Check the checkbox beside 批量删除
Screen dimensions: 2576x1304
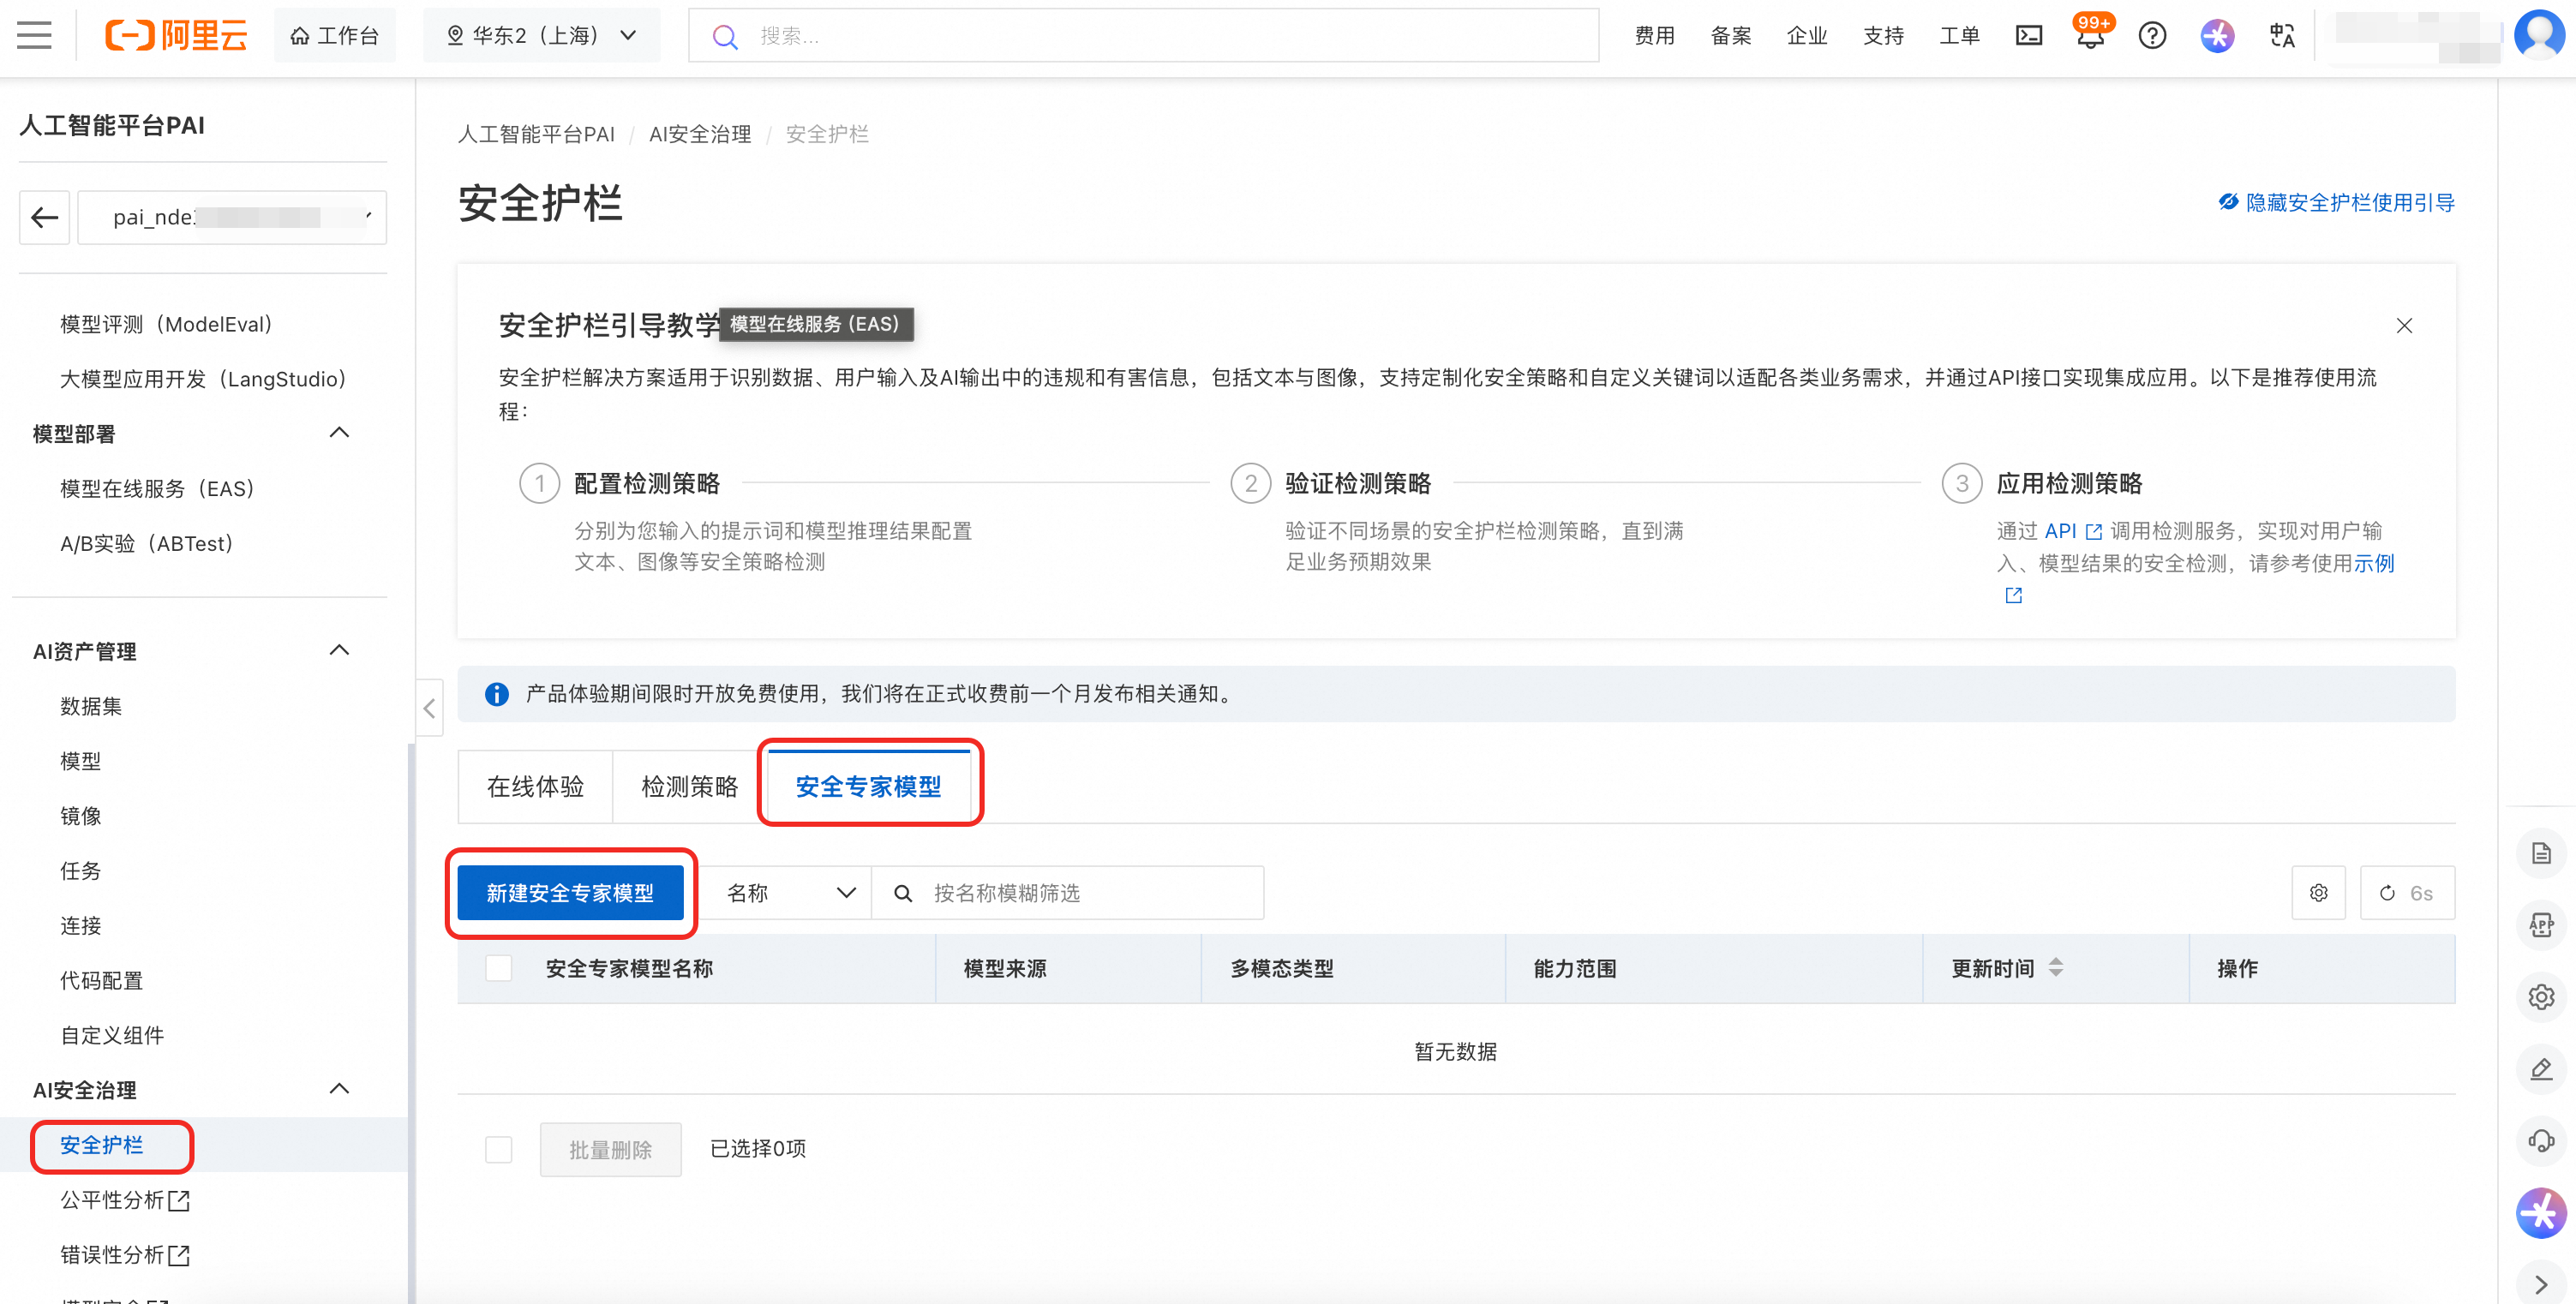[498, 1149]
